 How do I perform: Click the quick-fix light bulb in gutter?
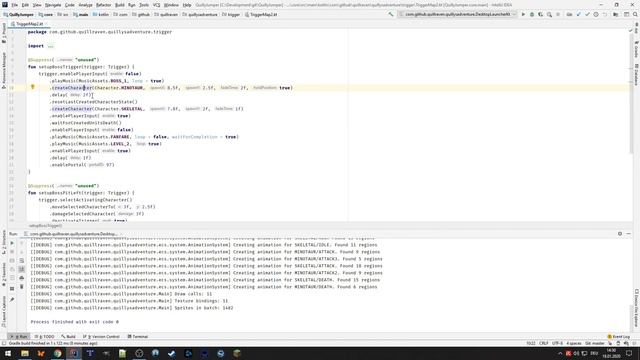33,87
